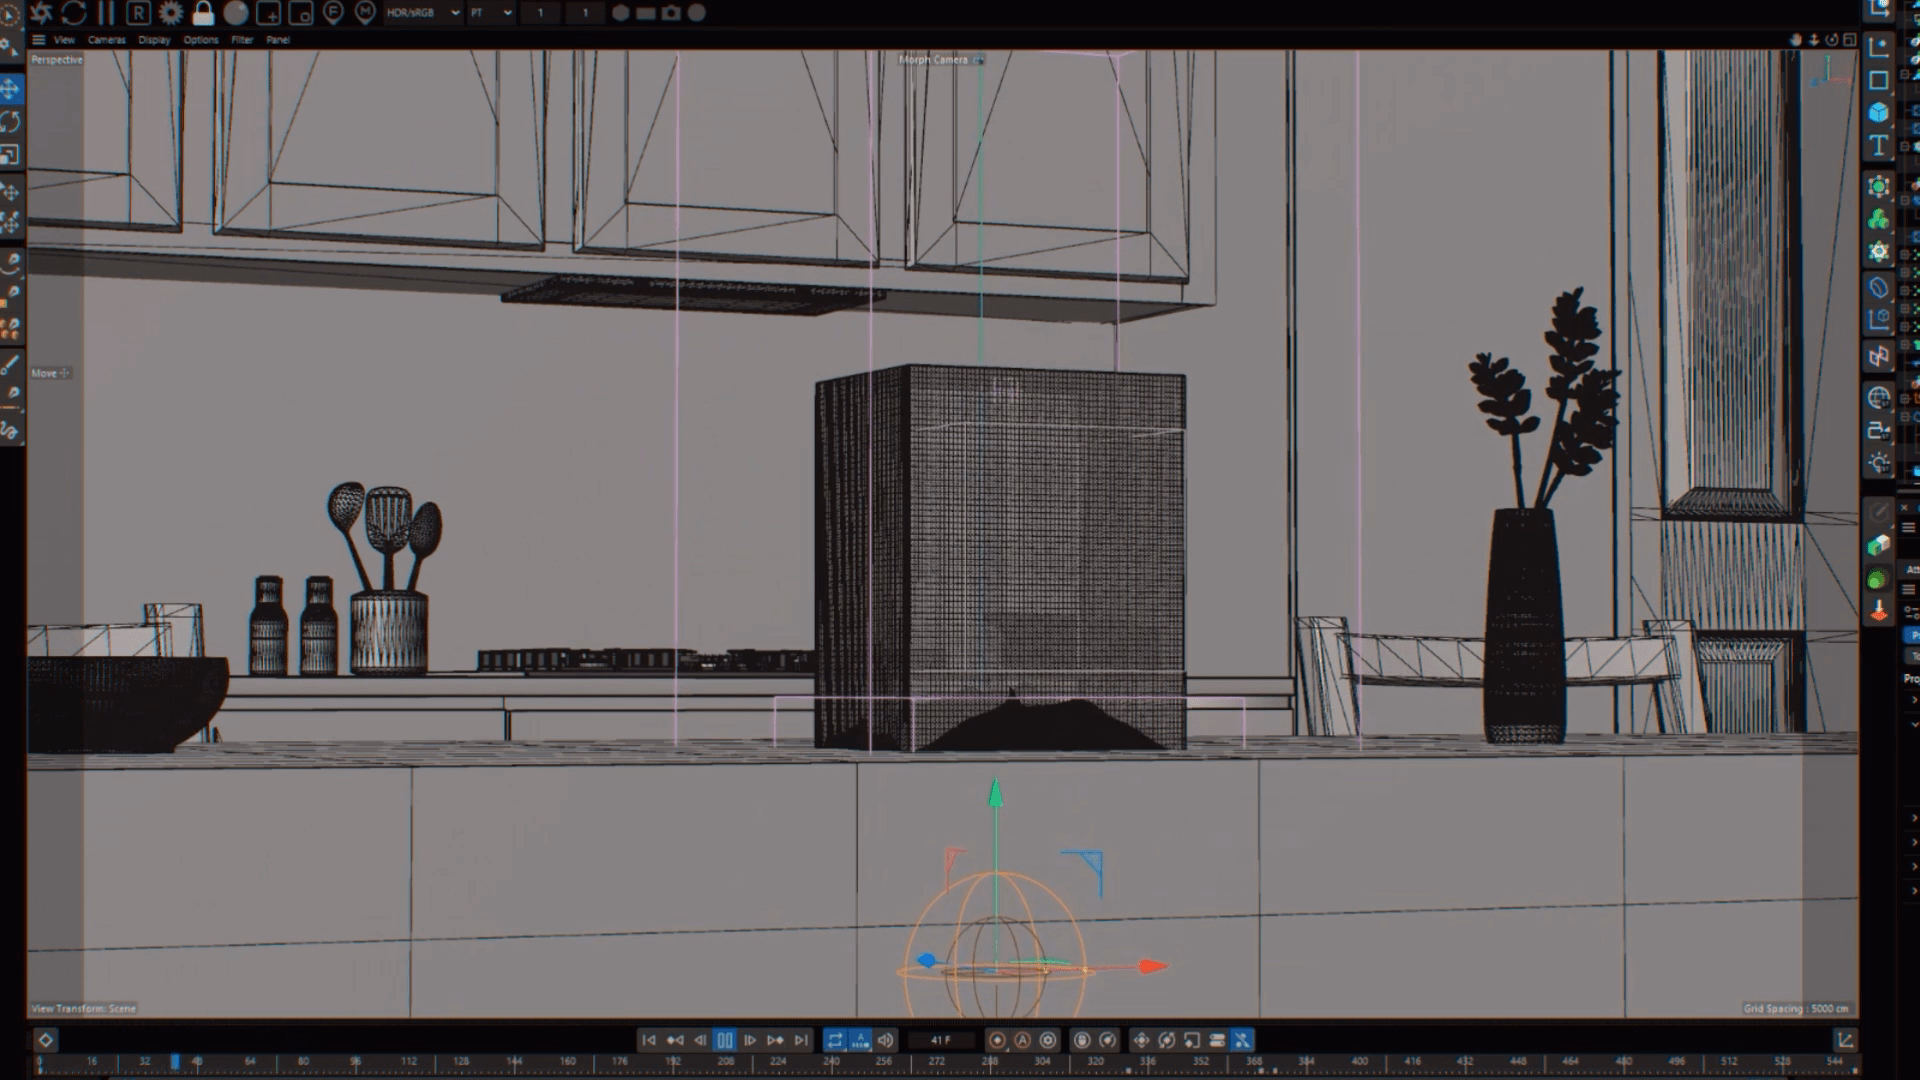Click the hexagon icon in Octane toolbar

click(x=621, y=13)
